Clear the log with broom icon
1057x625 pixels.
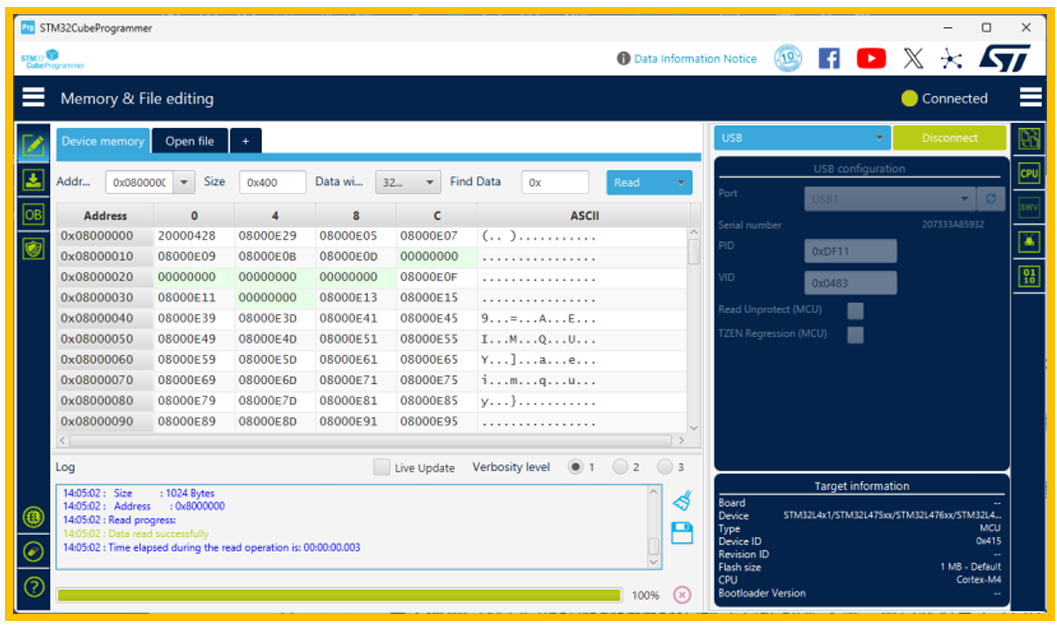tap(682, 500)
